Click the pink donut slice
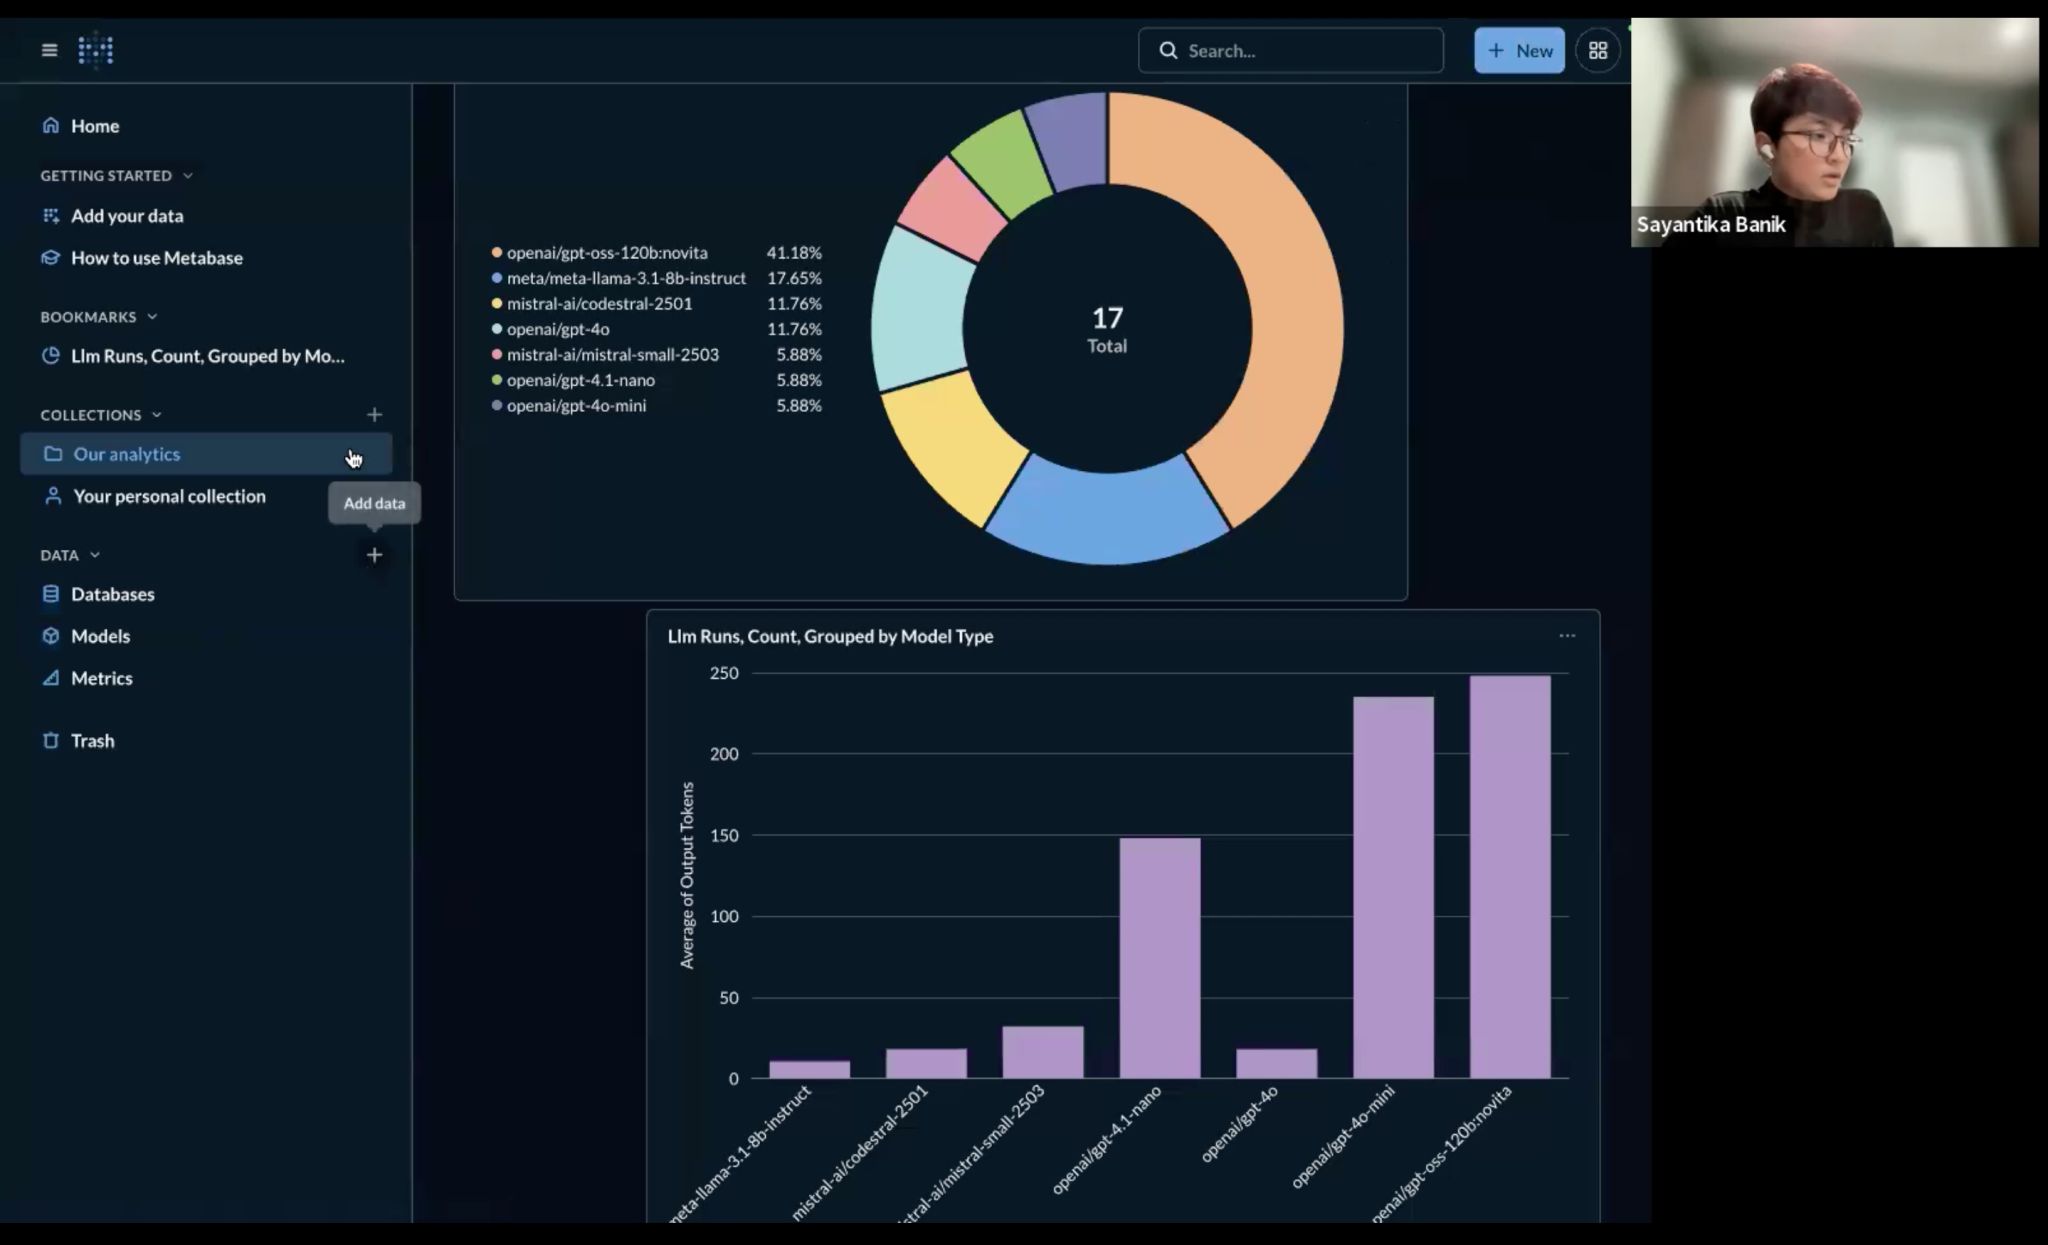Screen dimensions: 2048x1245 pyautogui.click(x=950, y=210)
